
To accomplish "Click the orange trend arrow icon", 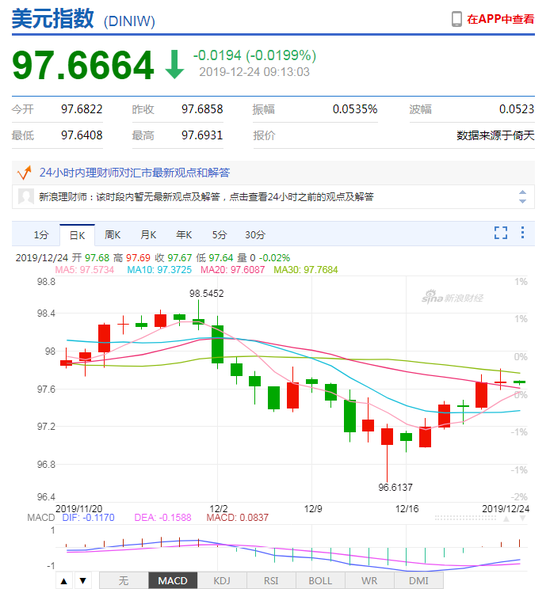I will (24, 172).
